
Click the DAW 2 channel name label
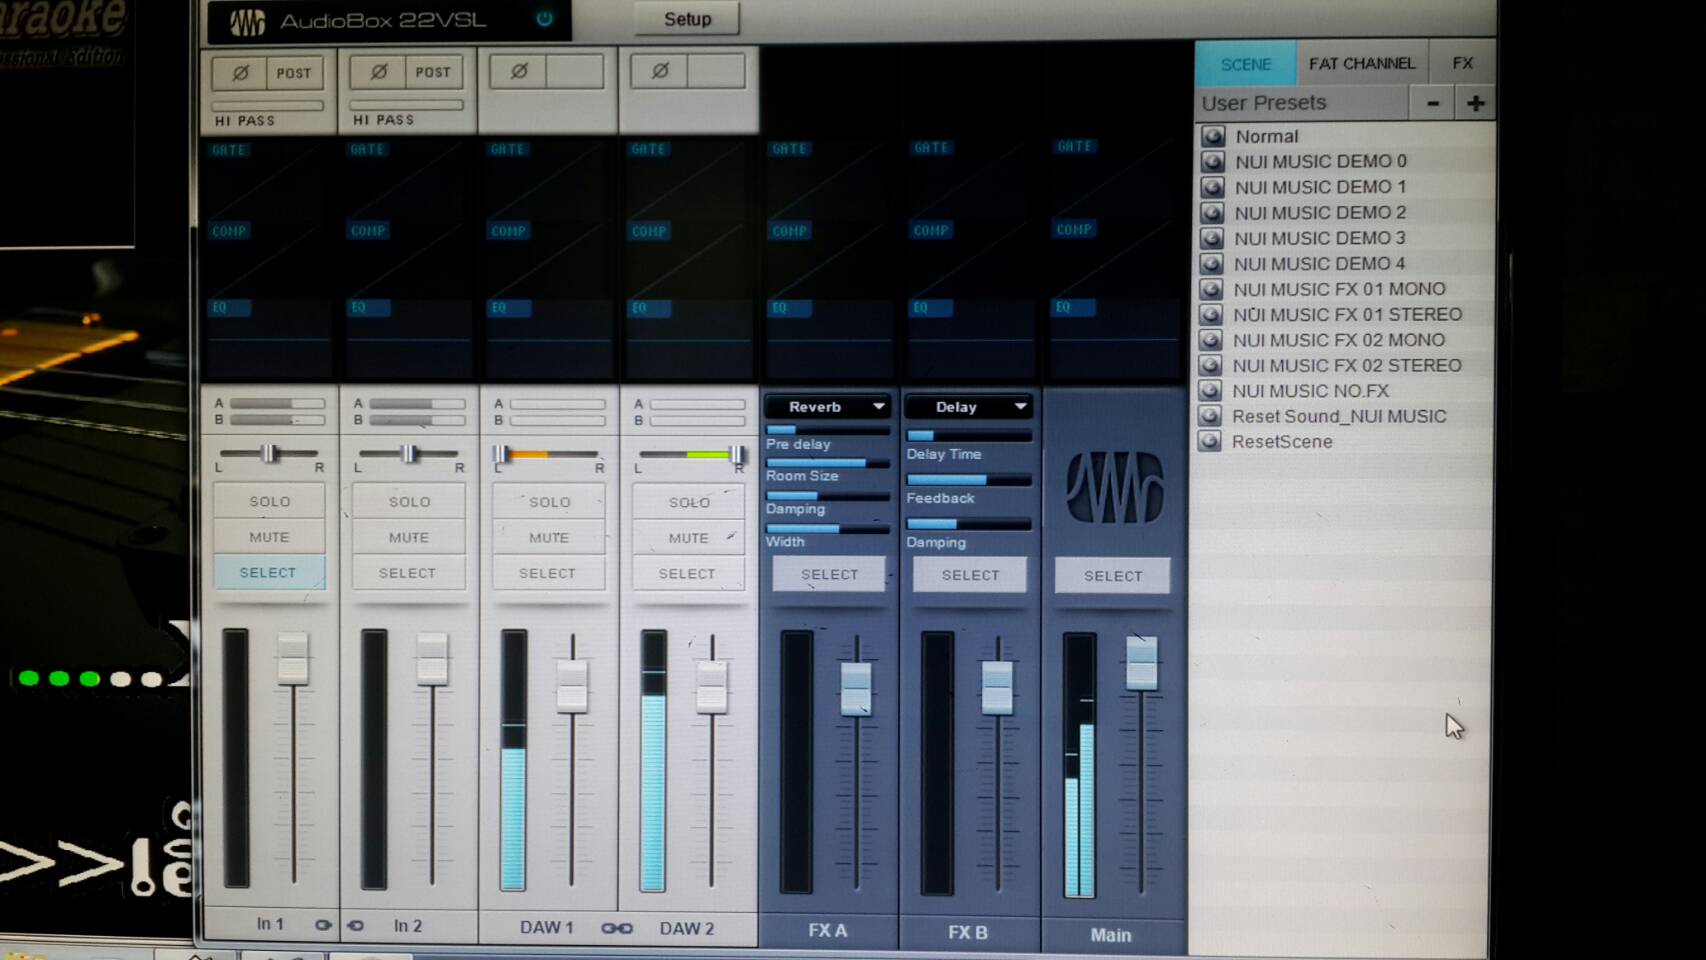[687, 928]
